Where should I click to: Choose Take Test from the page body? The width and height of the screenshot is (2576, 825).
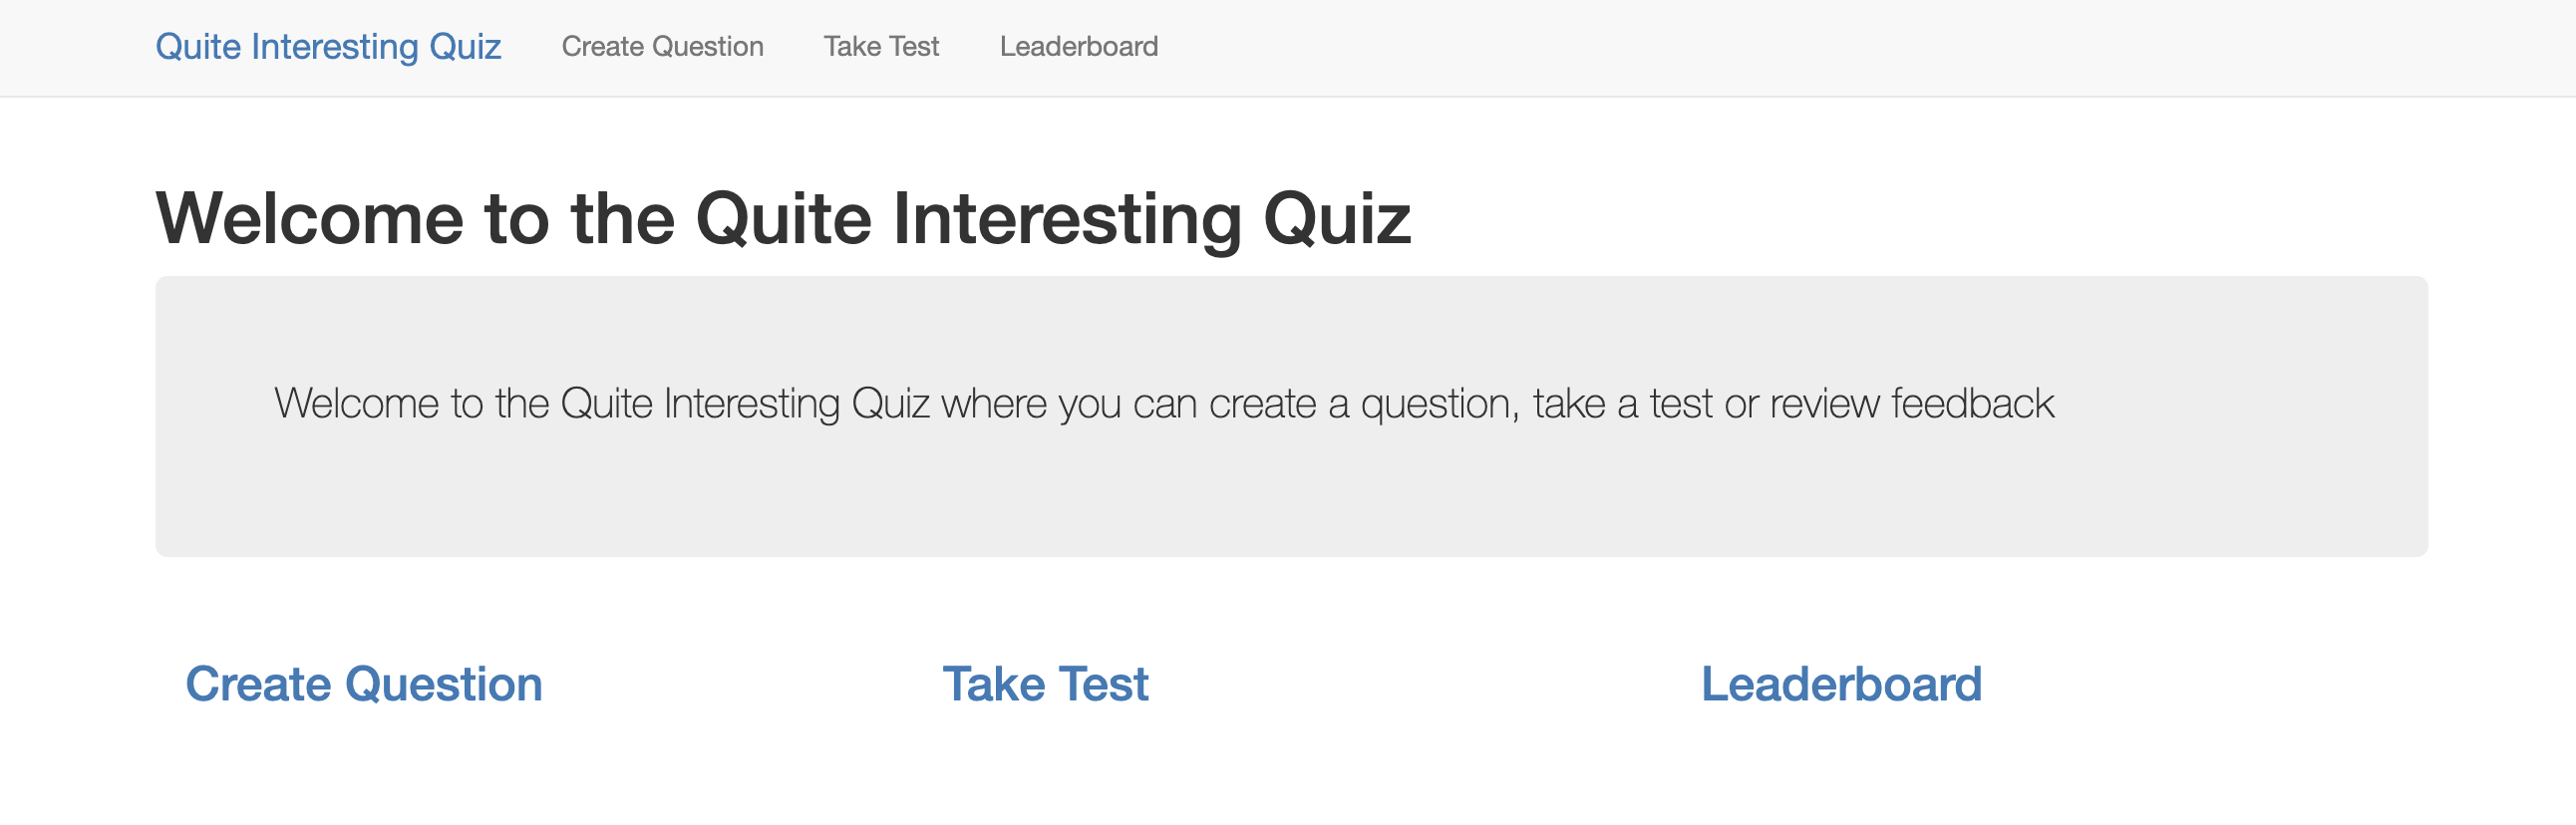click(x=1046, y=684)
